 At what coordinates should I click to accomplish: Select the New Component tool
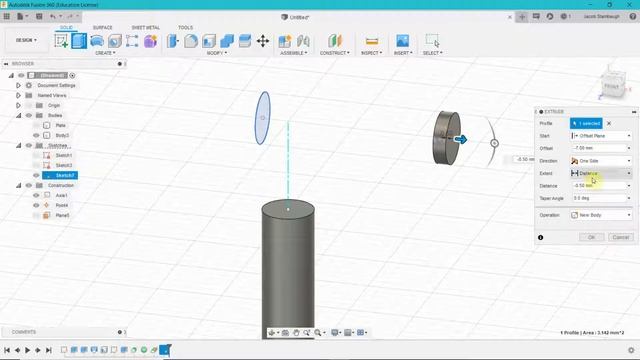point(285,41)
